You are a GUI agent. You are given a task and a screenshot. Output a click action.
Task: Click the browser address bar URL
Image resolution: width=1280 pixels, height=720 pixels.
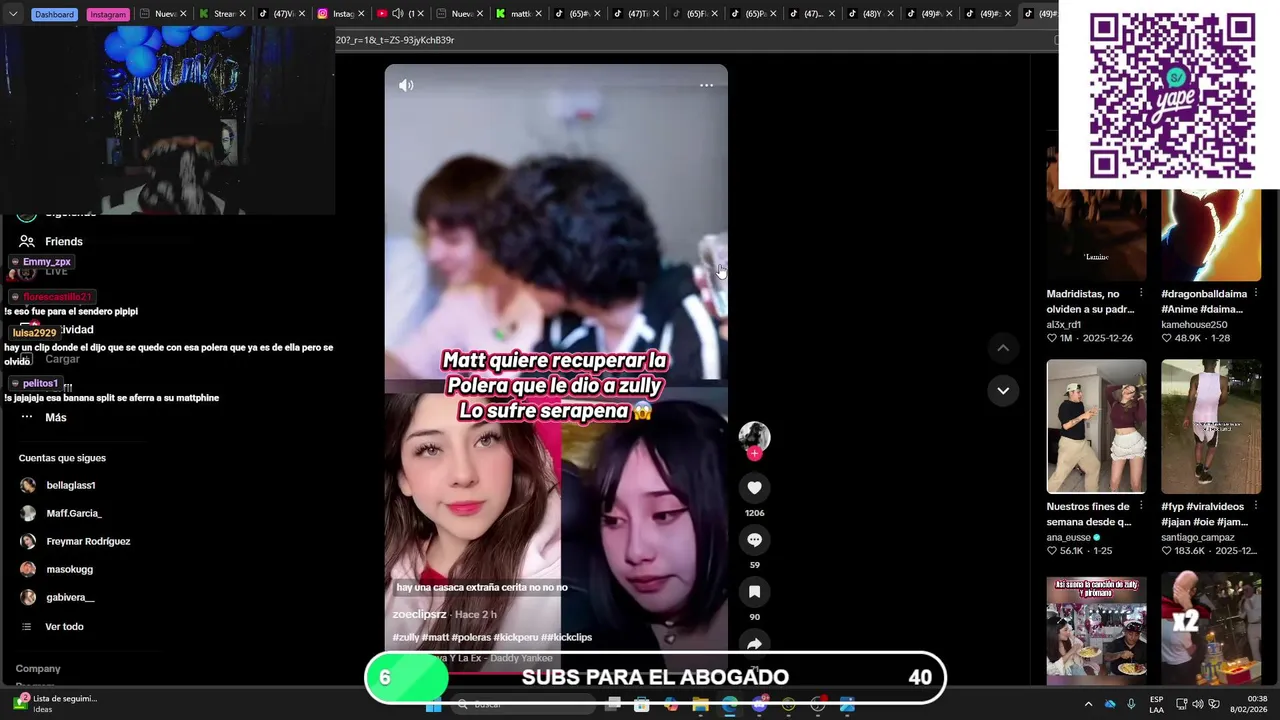pyautogui.click(x=395, y=40)
